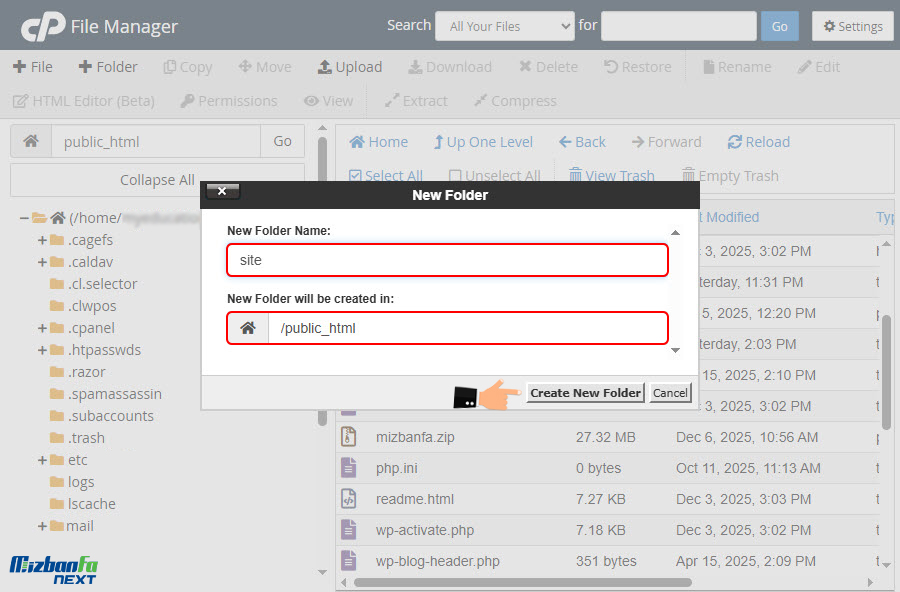Collapse the /home root tree node

coord(24,218)
